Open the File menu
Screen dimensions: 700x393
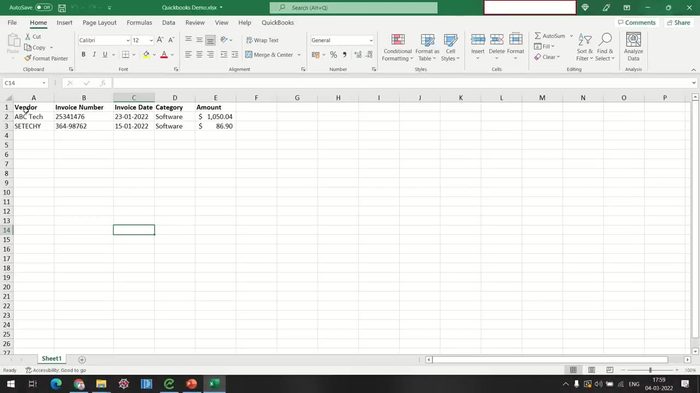(x=12, y=22)
